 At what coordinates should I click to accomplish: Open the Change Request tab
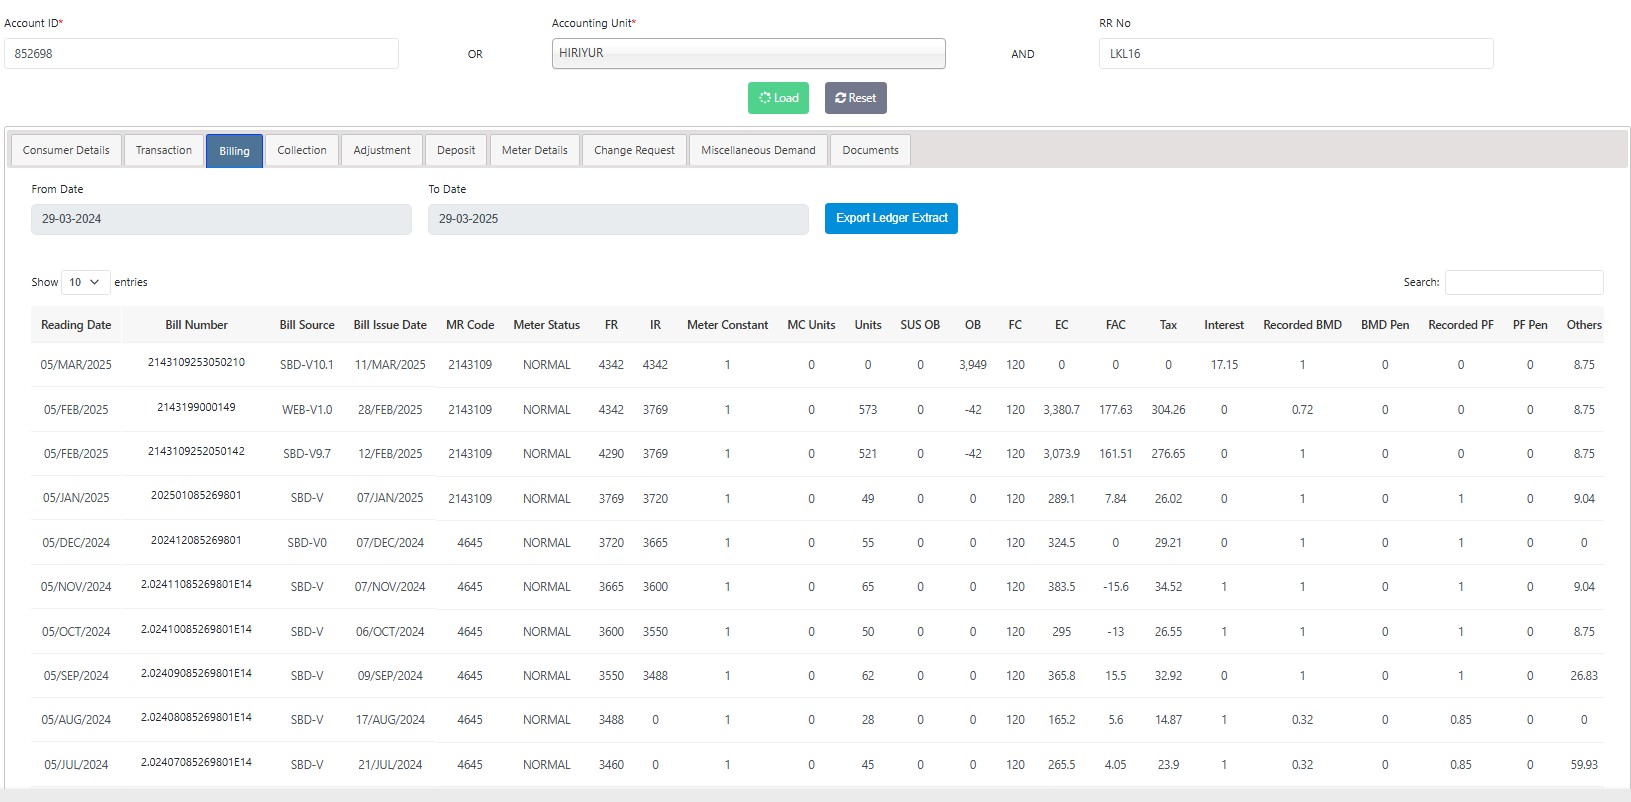[634, 150]
